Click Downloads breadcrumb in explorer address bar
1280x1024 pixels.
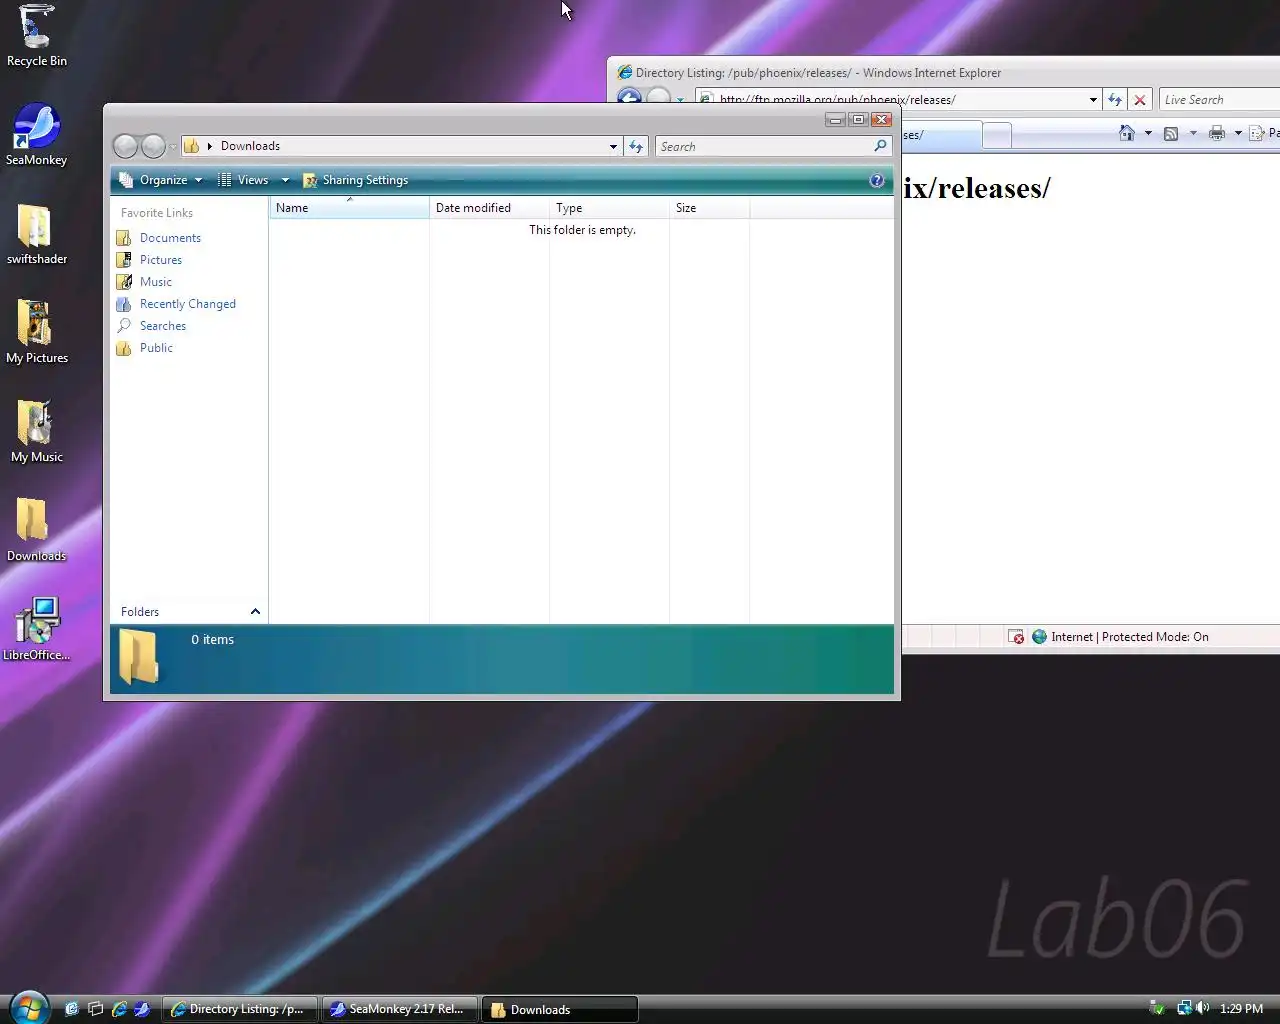250,146
